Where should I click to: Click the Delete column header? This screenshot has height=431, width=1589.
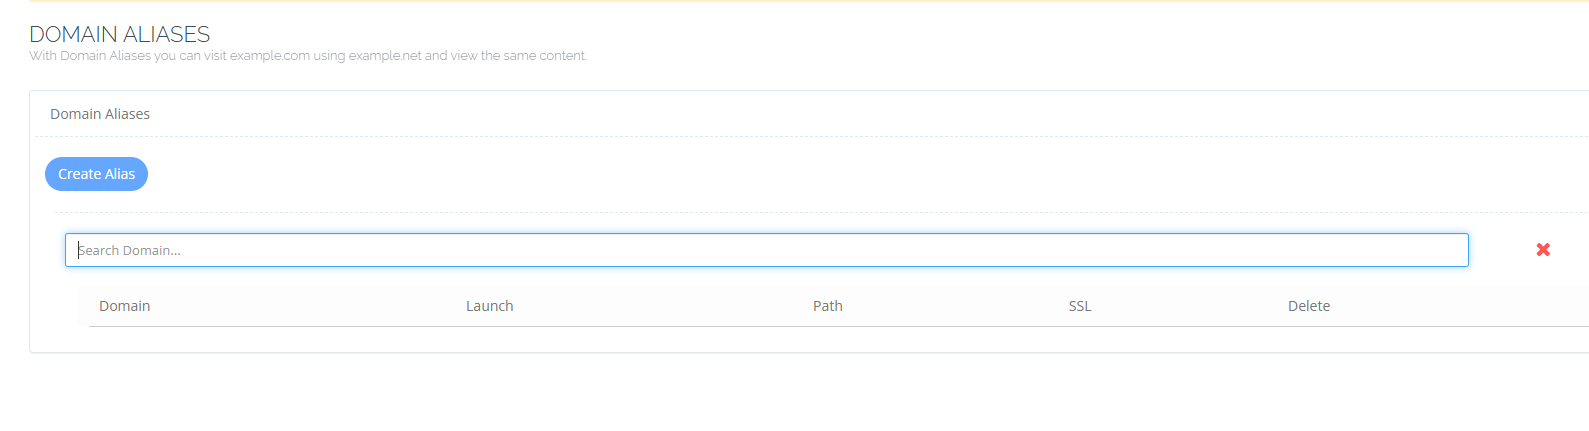pos(1308,306)
